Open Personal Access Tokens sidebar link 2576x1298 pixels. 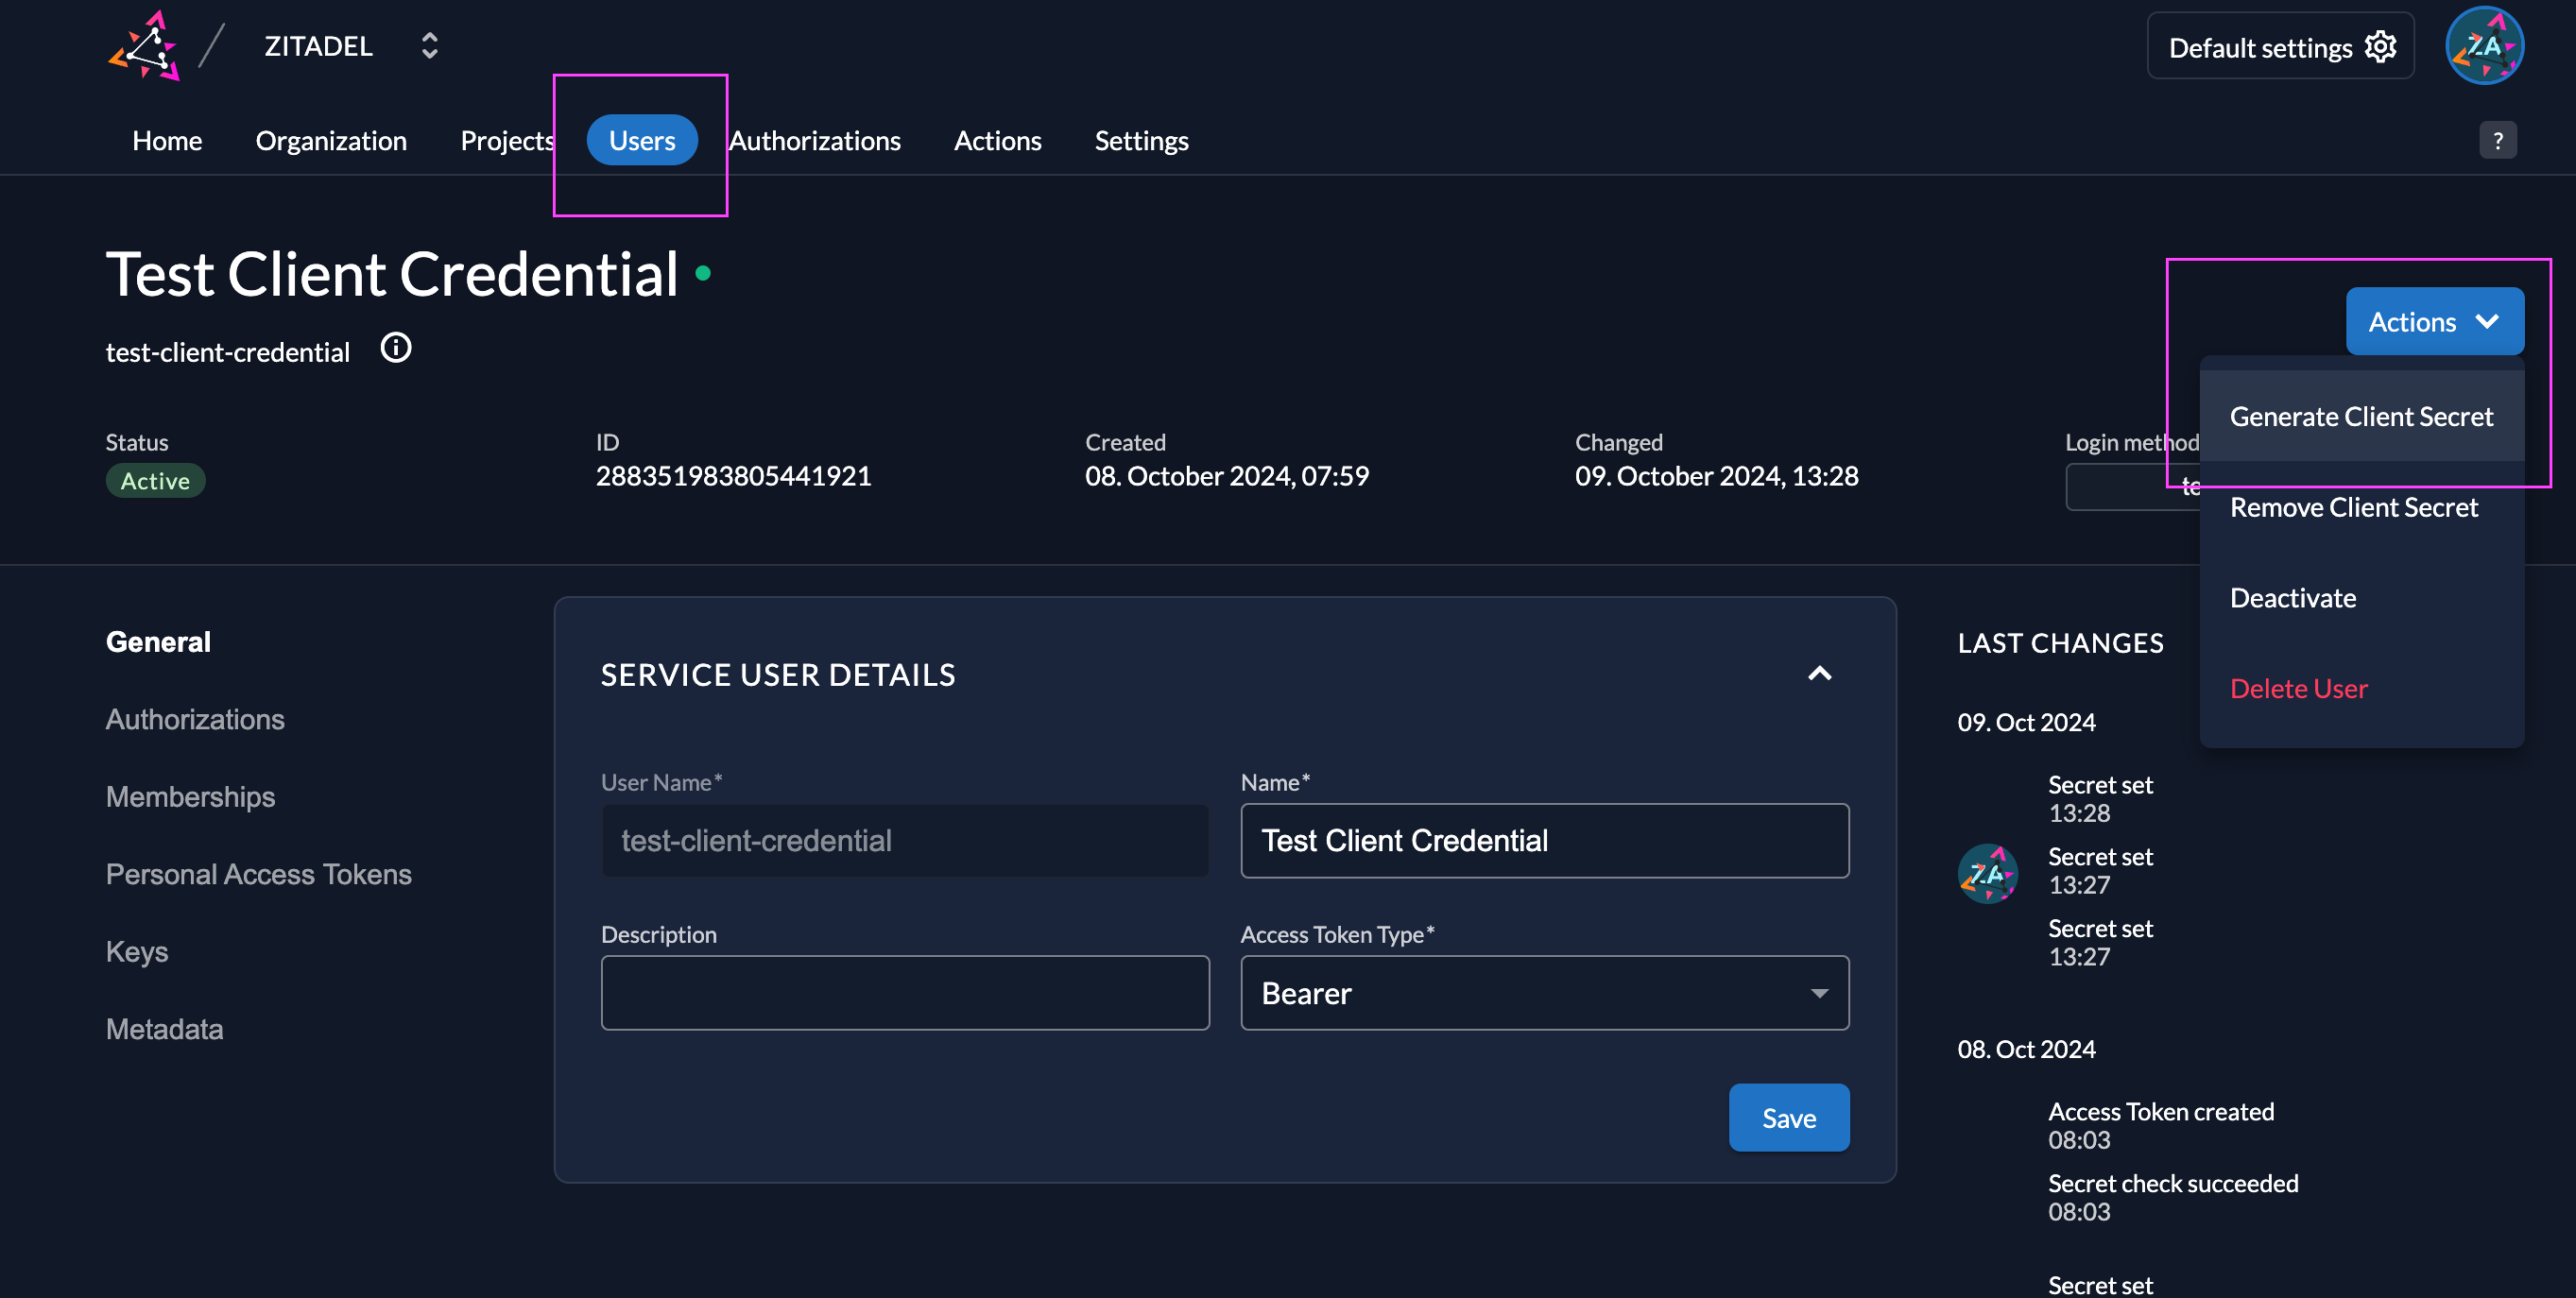click(x=258, y=874)
